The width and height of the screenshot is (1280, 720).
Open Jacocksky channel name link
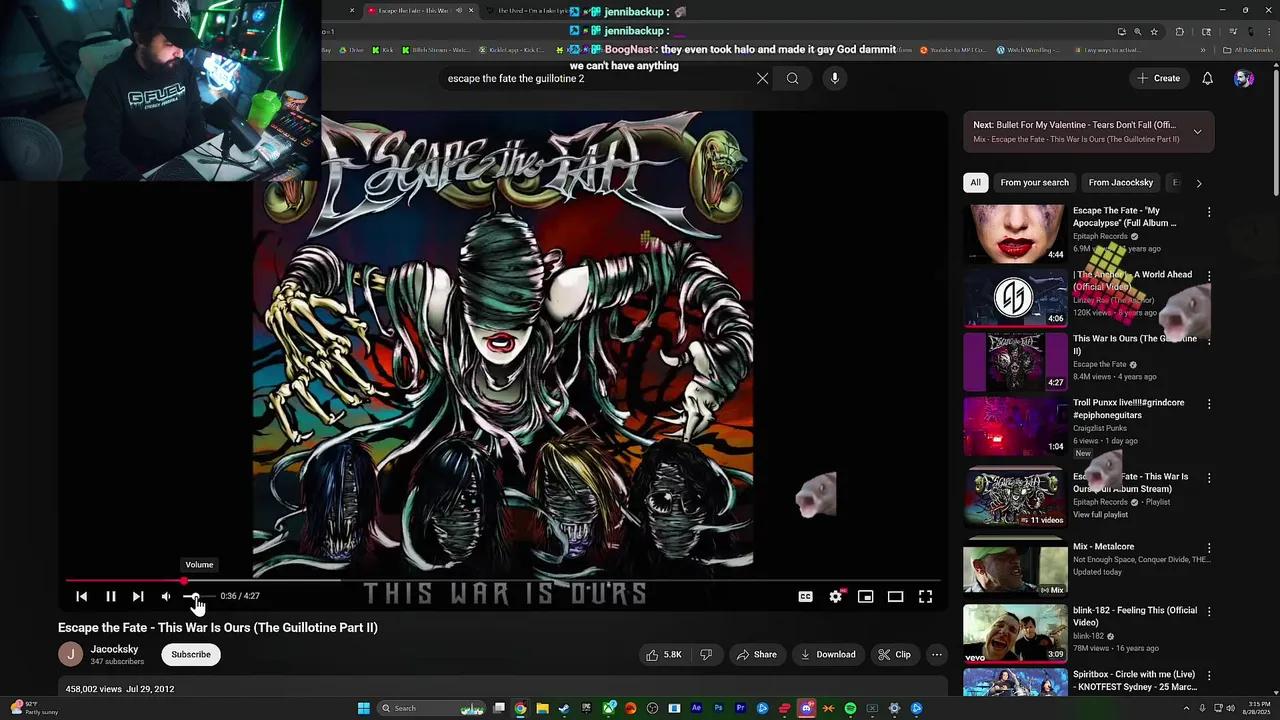[114, 649]
